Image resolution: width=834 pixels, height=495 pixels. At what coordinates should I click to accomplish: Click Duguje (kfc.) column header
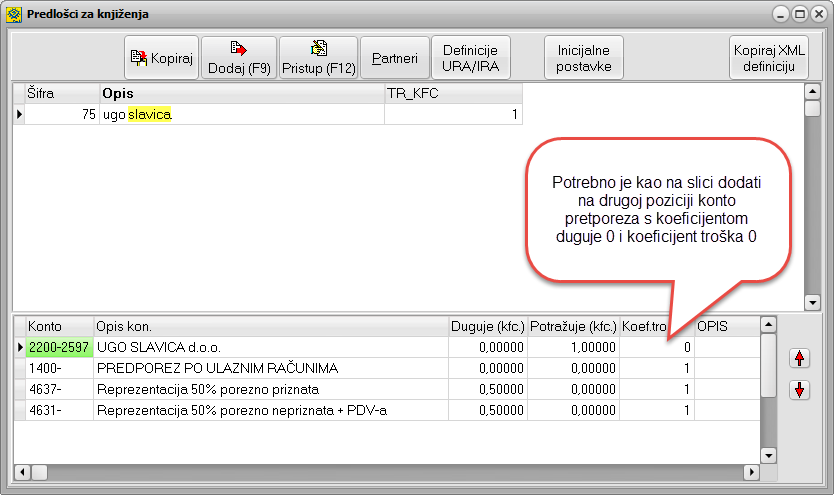[x=488, y=326]
